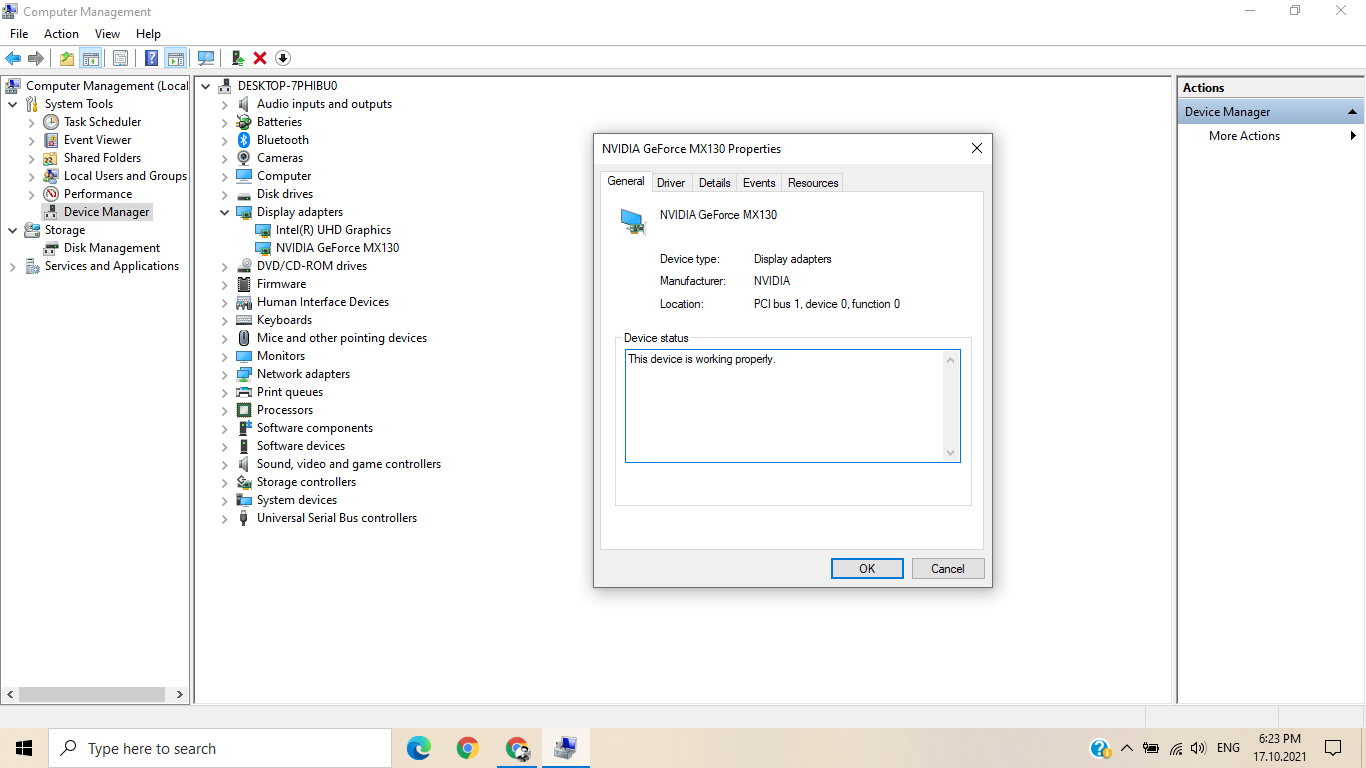Image resolution: width=1366 pixels, height=768 pixels.
Task: Select Services and Applications node
Action: tap(111, 266)
